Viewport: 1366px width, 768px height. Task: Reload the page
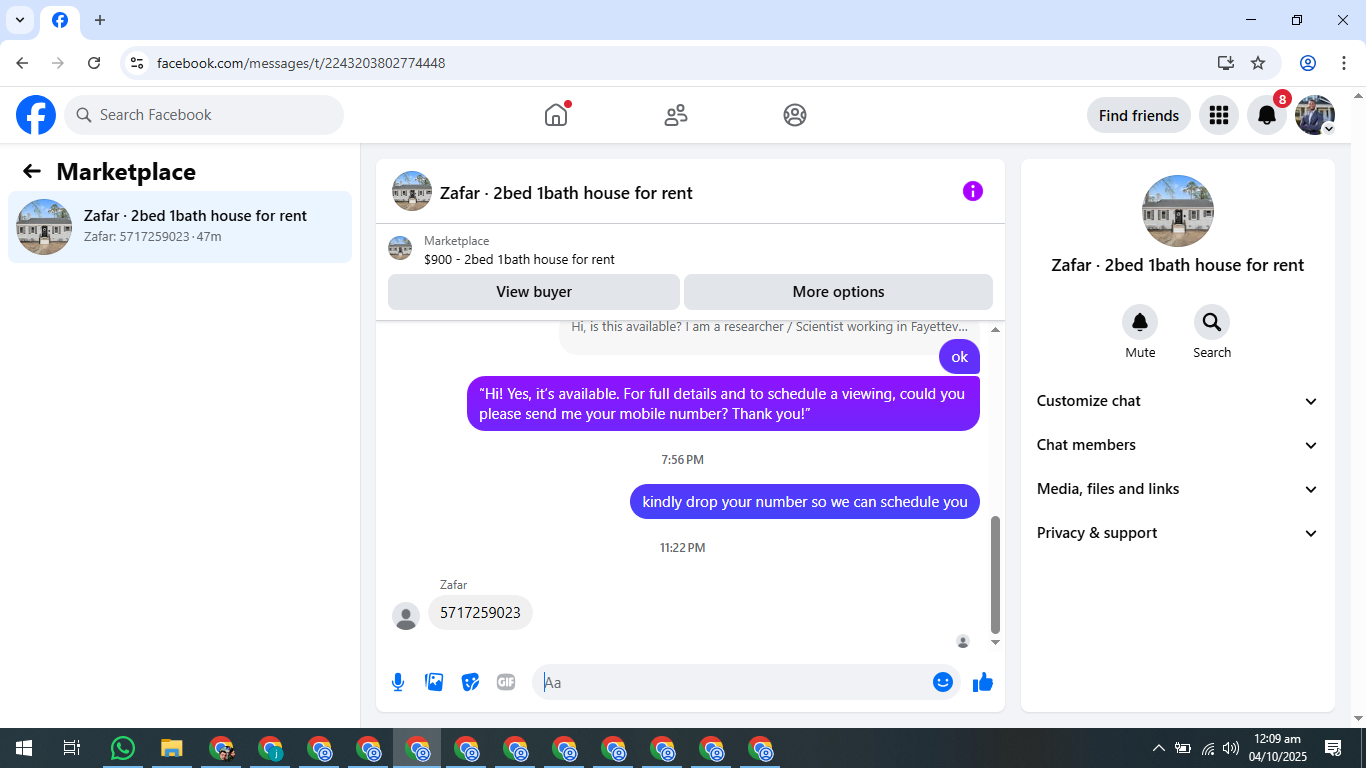[94, 63]
